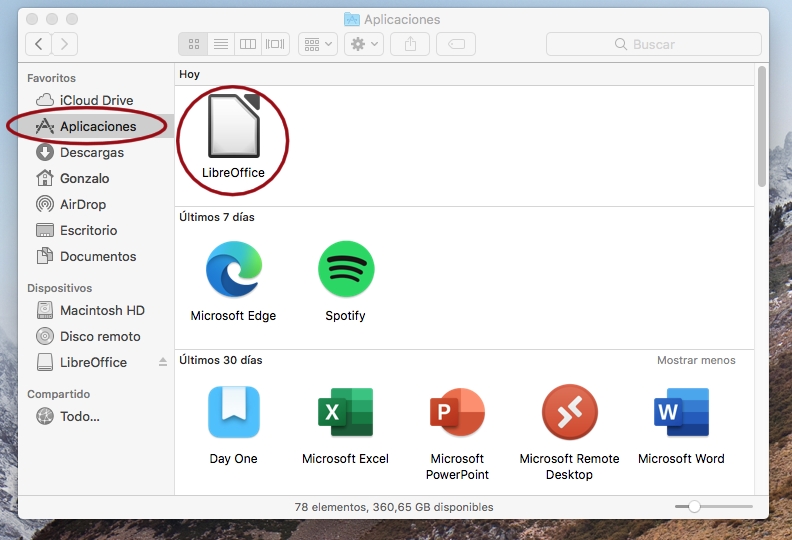Viewport: 792px width, 540px height.
Task: Select Descargas in the sidebar
Action: click(91, 153)
